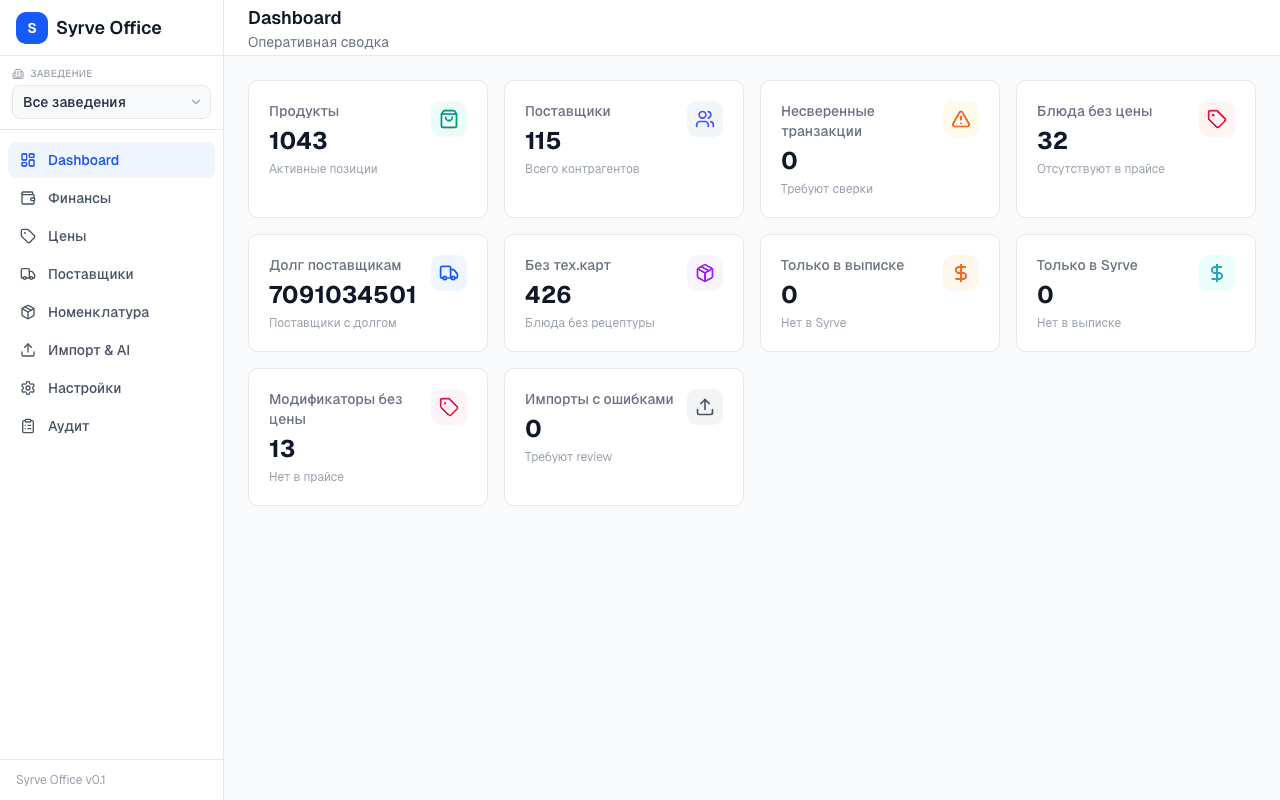Click the box icon on Без тех.карт card
The width and height of the screenshot is (1280, 800).
coord(705,273)
